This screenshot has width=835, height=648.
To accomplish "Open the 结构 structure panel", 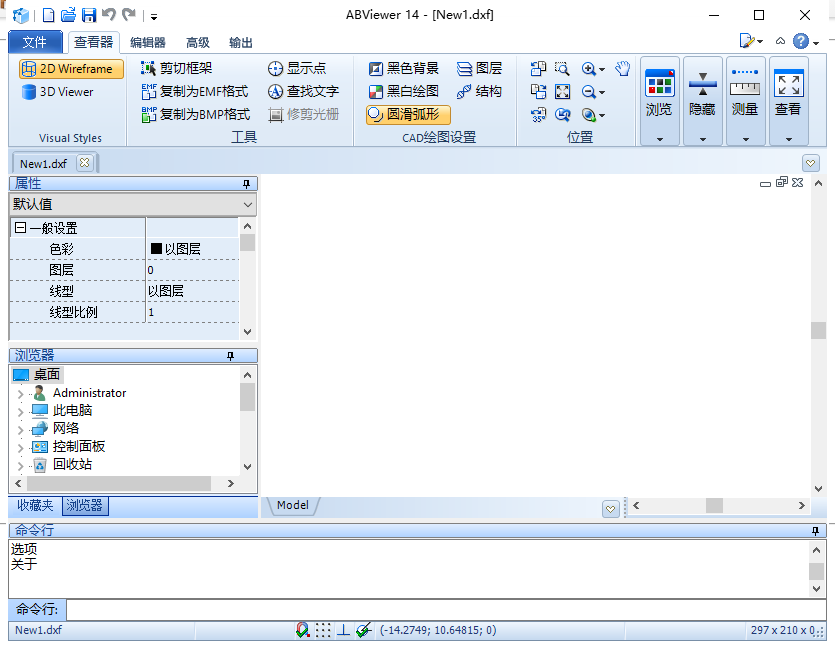I will [x=479, y=91].
